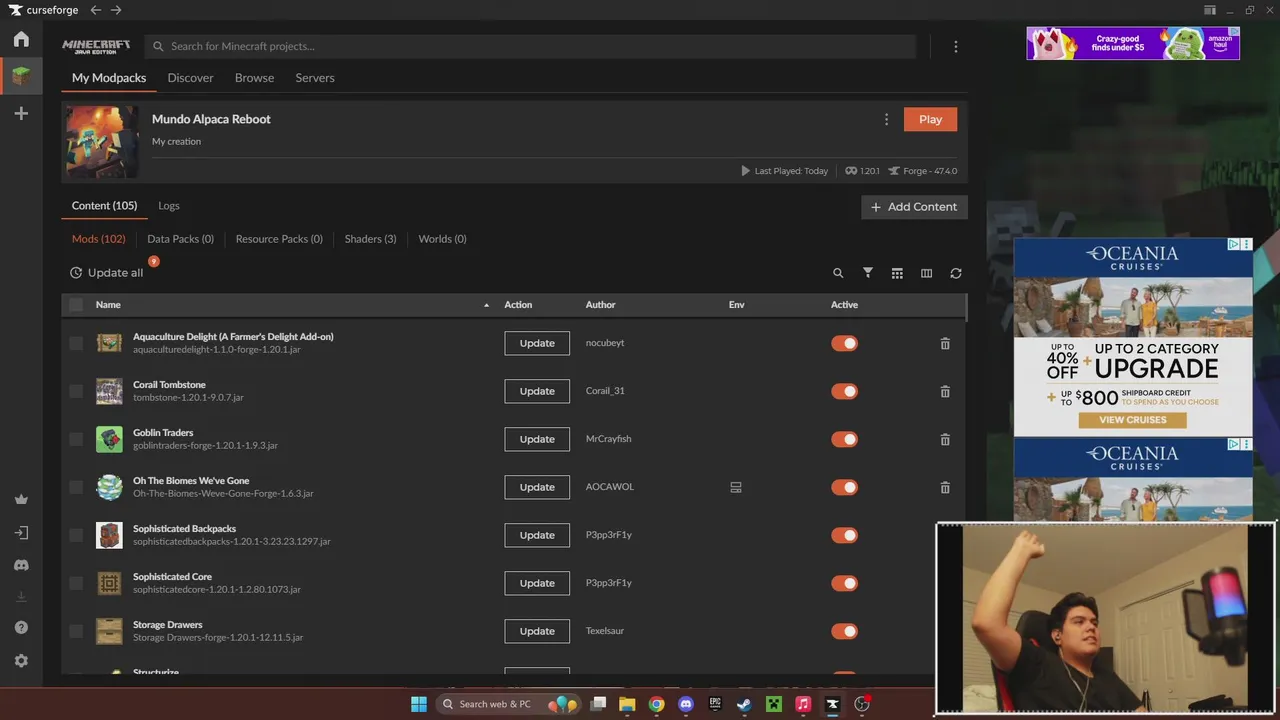Click the sign-in arrow icon in sidebar
Viewport: 1280px width, 720px height.
pos(21,533)
